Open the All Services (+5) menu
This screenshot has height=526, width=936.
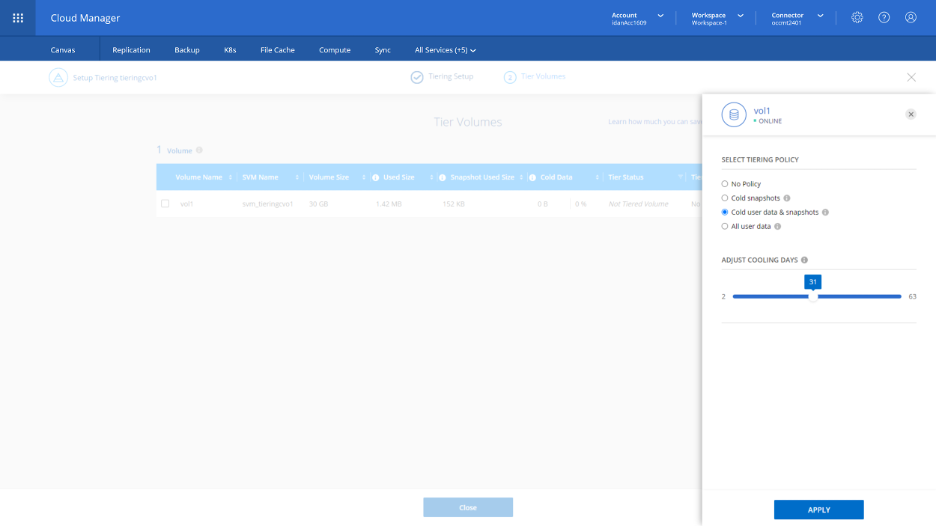[445, 50]
